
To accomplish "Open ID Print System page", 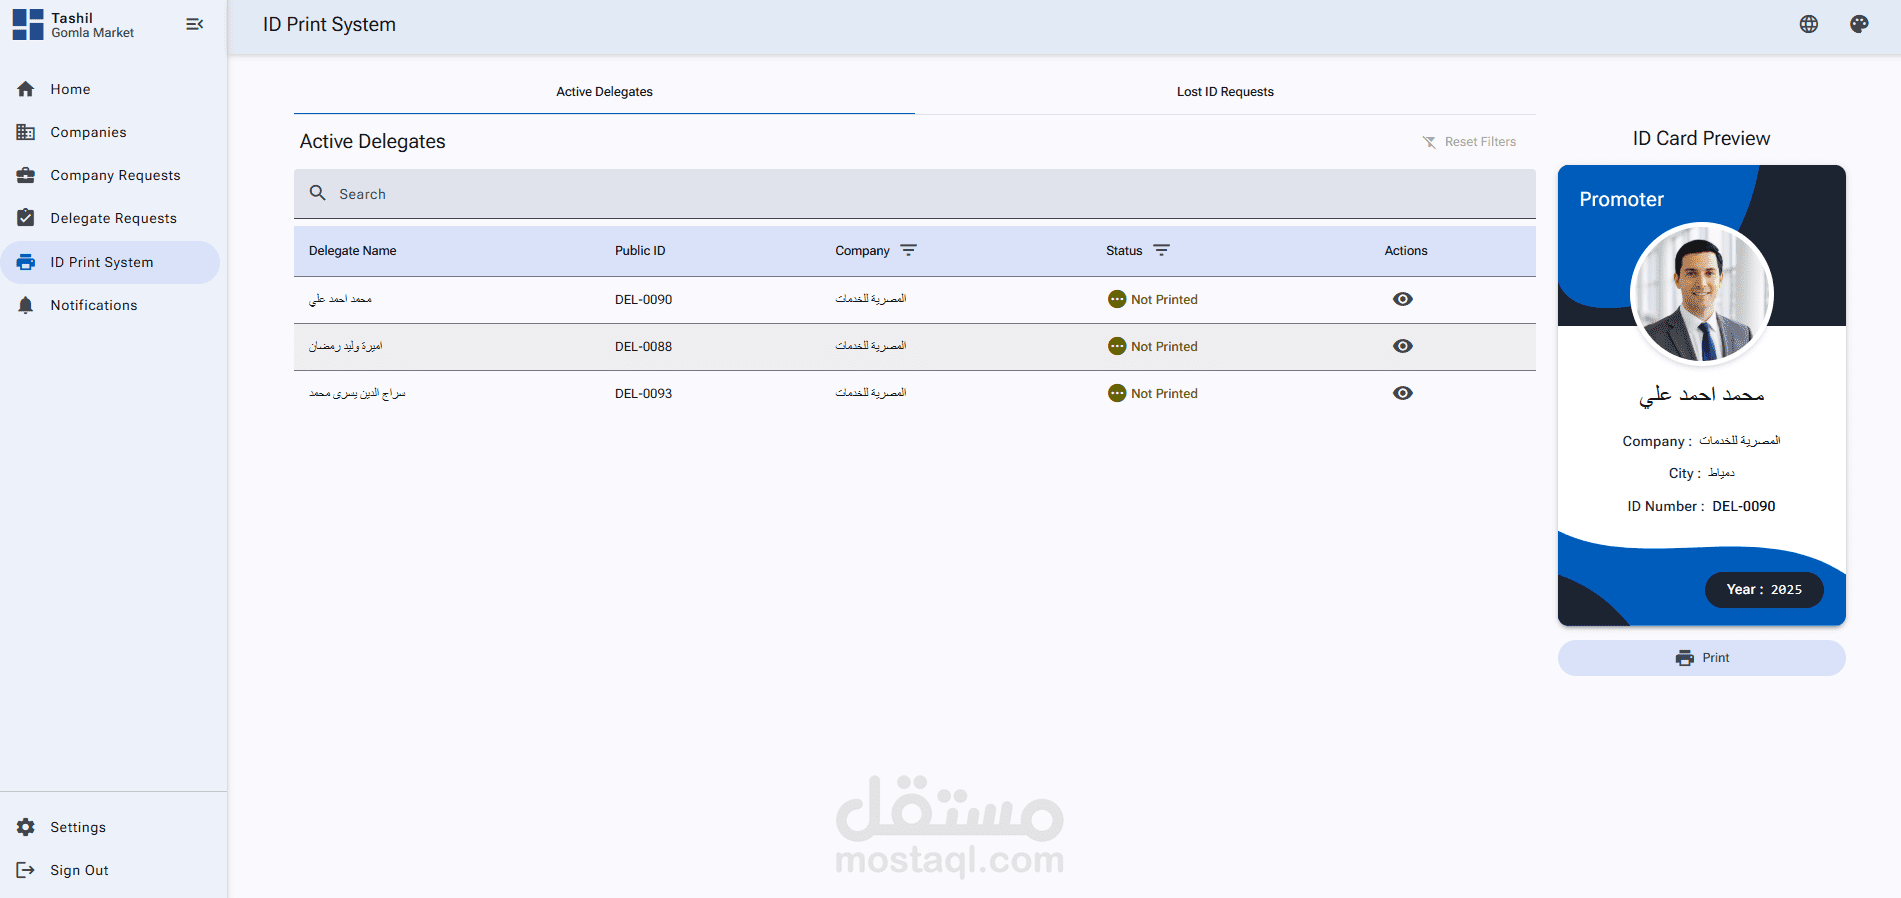I will pyautogui.click(x=110, y=262).
